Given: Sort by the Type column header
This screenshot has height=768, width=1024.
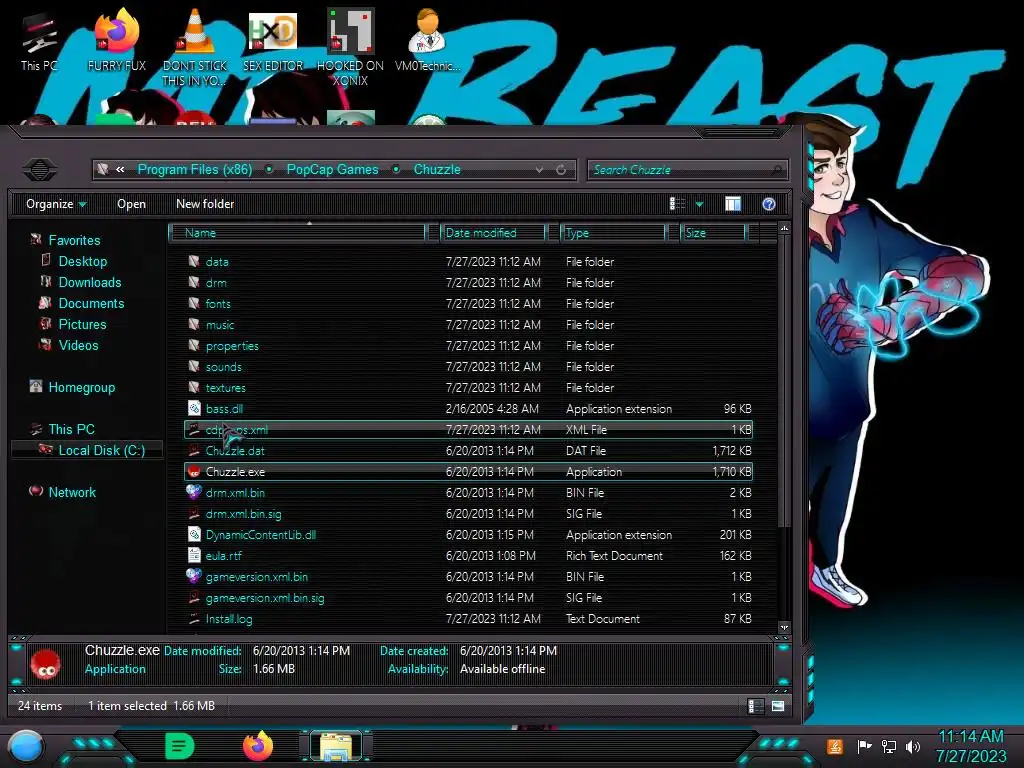Looking at the screenshot, I should (x=614, y=233).
